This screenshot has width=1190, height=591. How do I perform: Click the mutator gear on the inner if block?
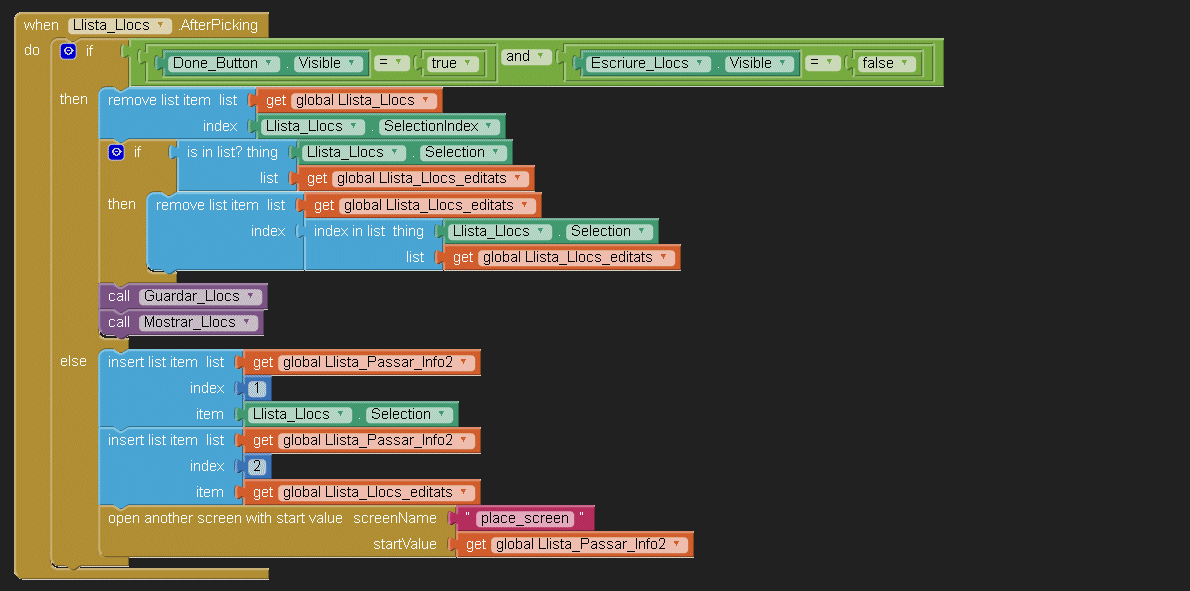pyautogui.click(x=116, y=152)
